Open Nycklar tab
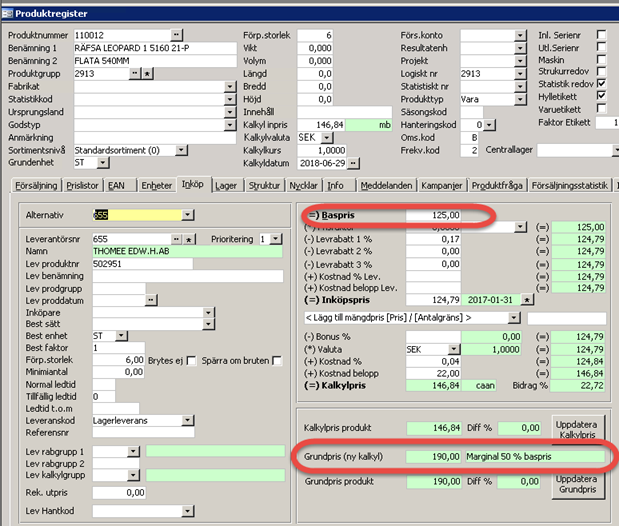Viewport: 619px width, 526px height. 303,186
